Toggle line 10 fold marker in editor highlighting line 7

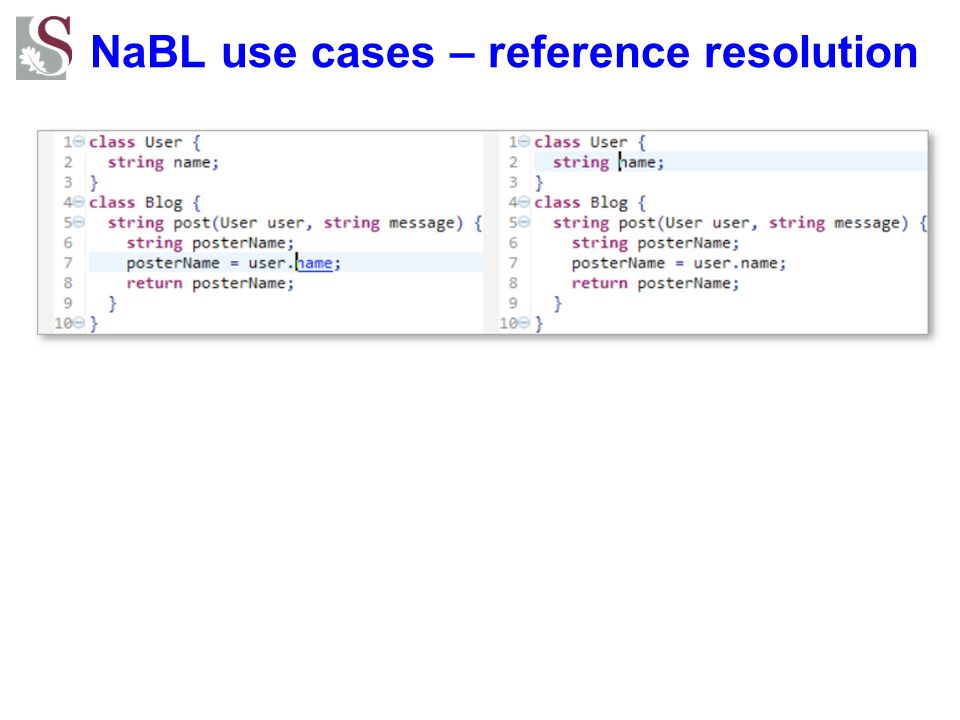79,323
